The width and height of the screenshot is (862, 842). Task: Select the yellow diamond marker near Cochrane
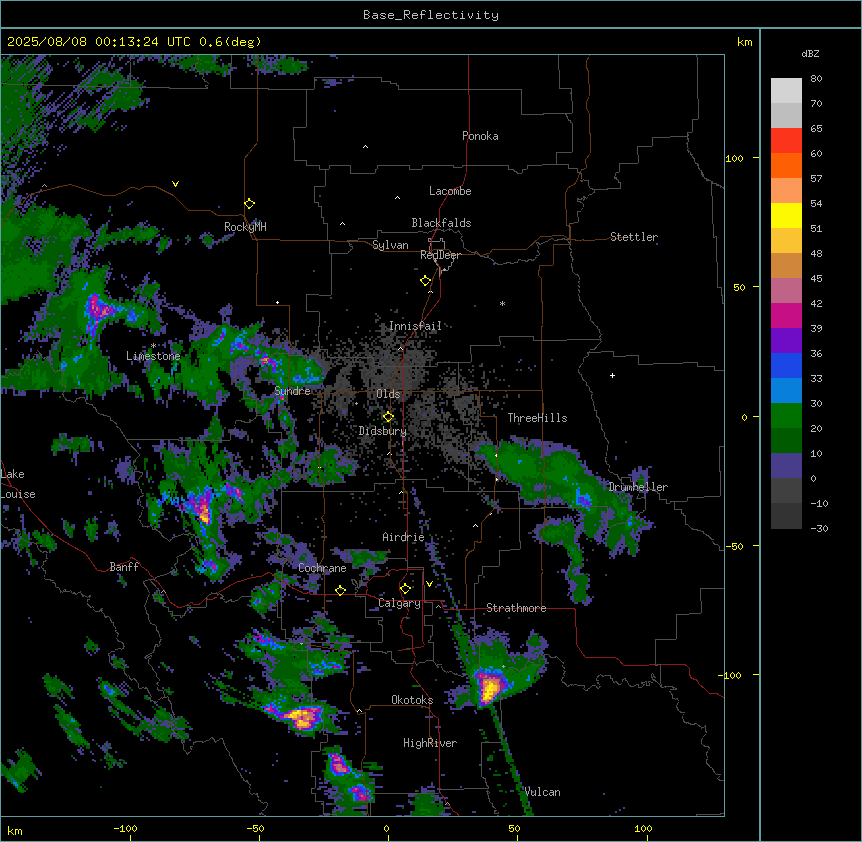[340, 590]
